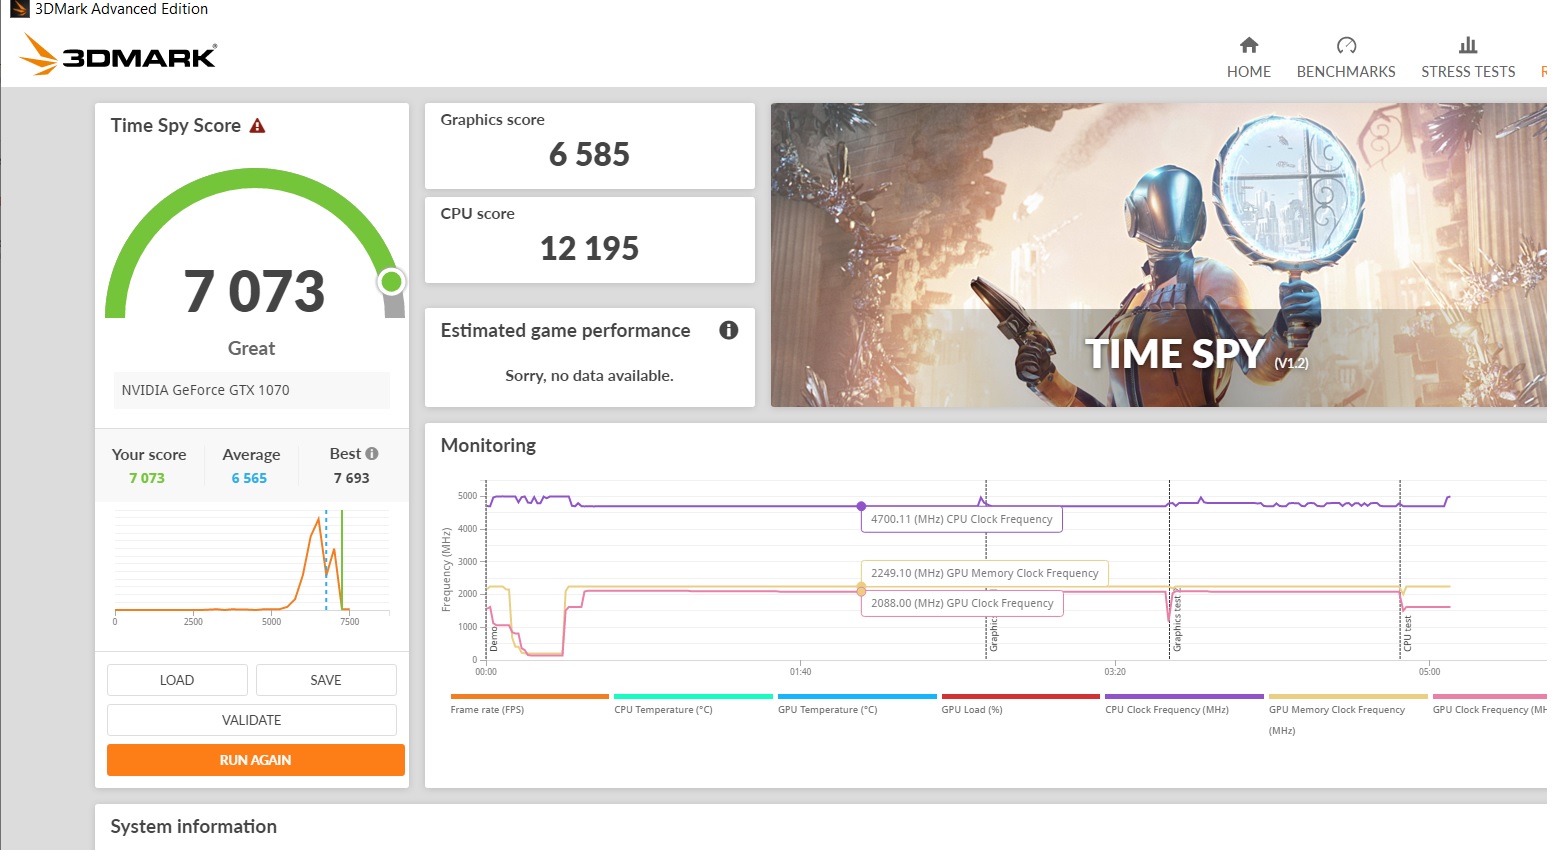Save the result with SAVE button
This screenshot has height=850, width=1558.
(326, 680)
